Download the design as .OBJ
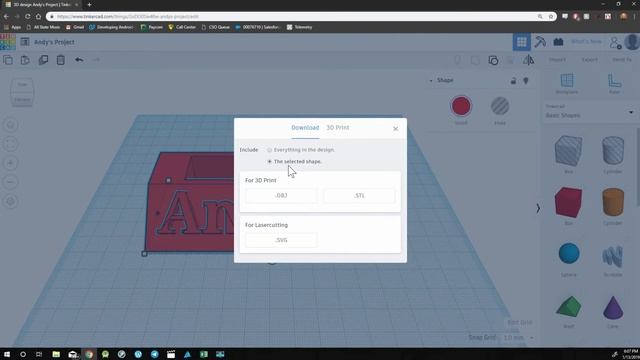The width and height of the screenshot is (640, 360). click(281, 196)
